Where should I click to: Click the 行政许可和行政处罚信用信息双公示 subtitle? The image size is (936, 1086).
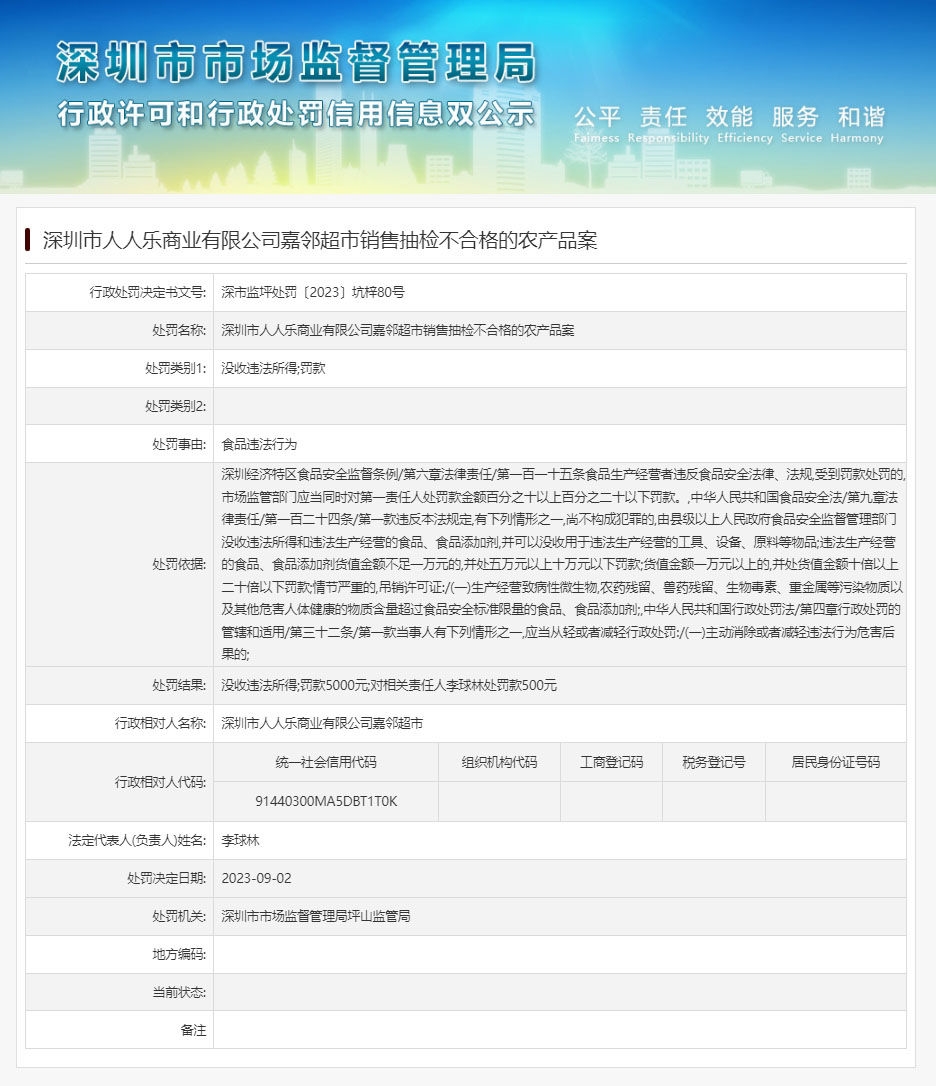296,114
